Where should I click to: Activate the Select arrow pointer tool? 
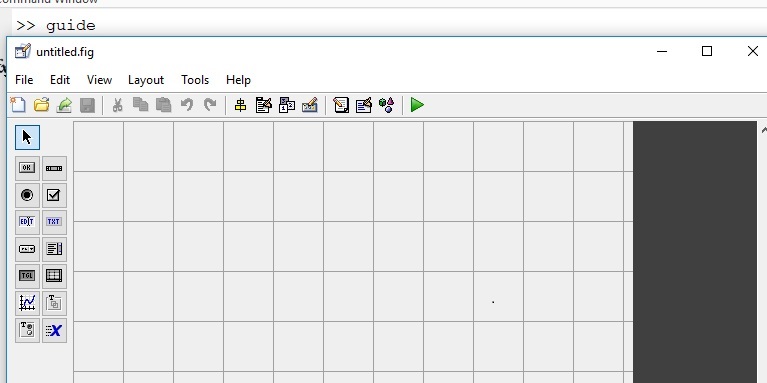(27, 137)
